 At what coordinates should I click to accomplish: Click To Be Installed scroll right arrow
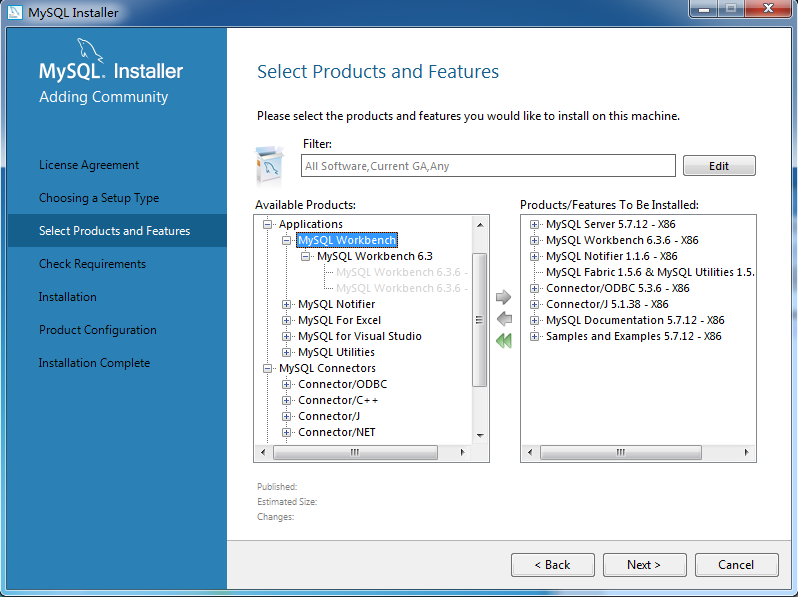point(746,452)
